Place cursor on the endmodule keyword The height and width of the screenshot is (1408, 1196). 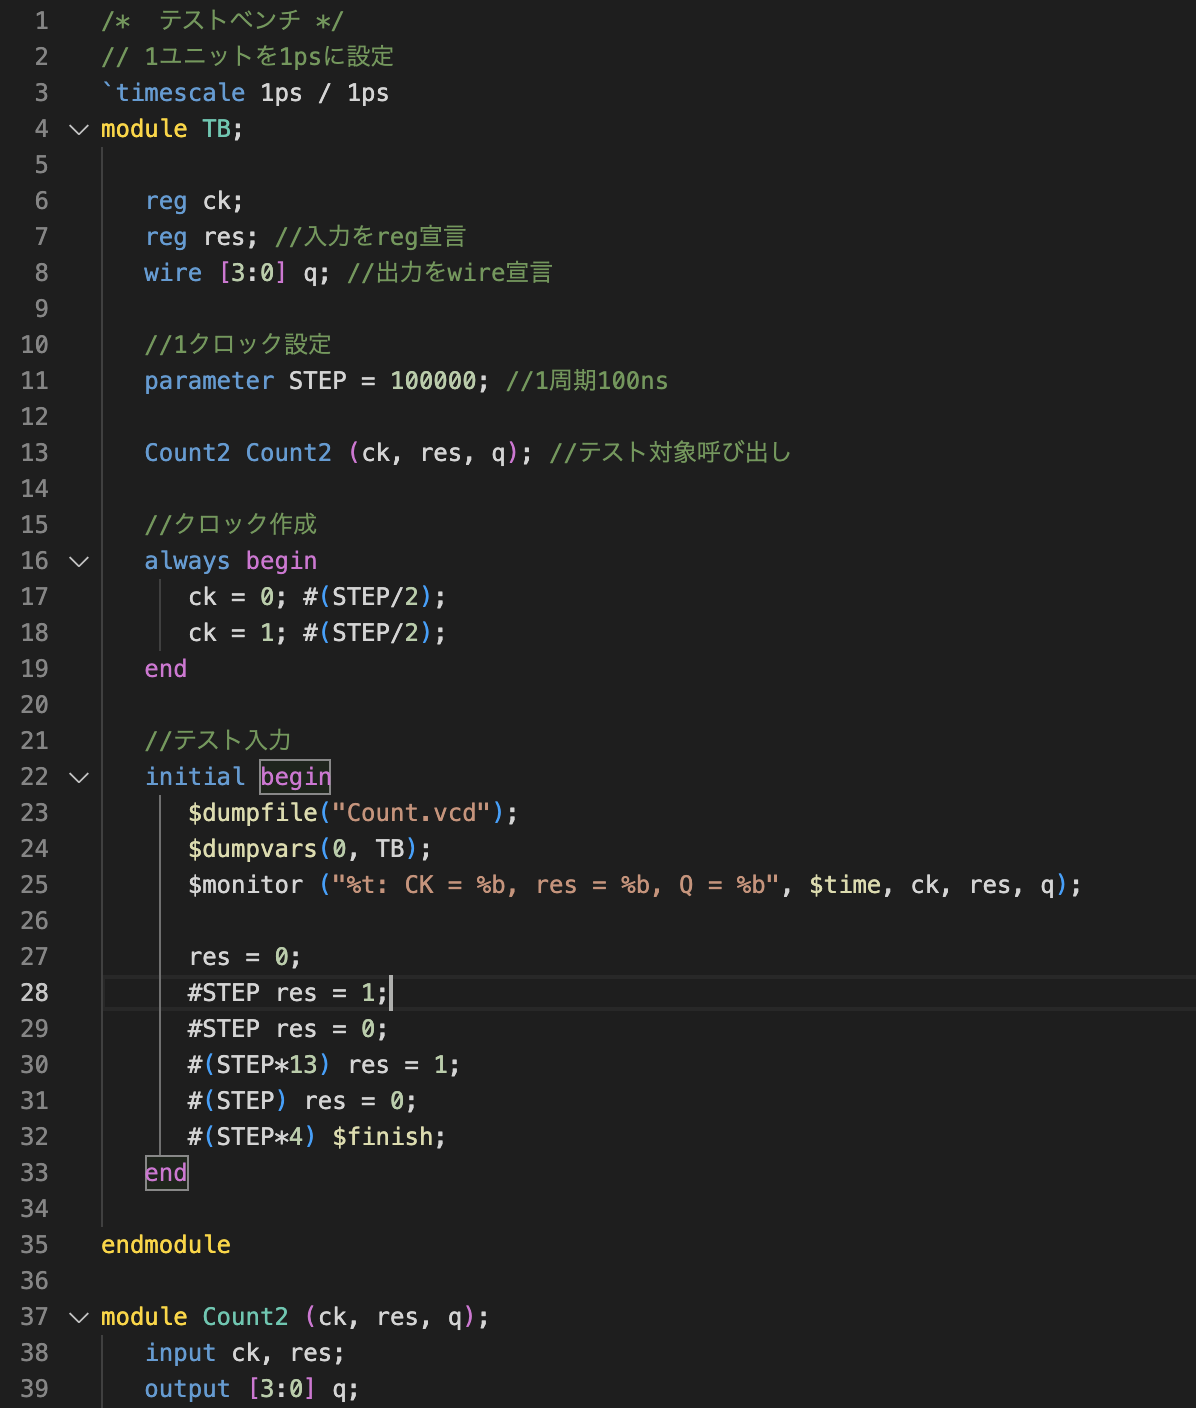pyautogui.click(x=166, y=1245)
